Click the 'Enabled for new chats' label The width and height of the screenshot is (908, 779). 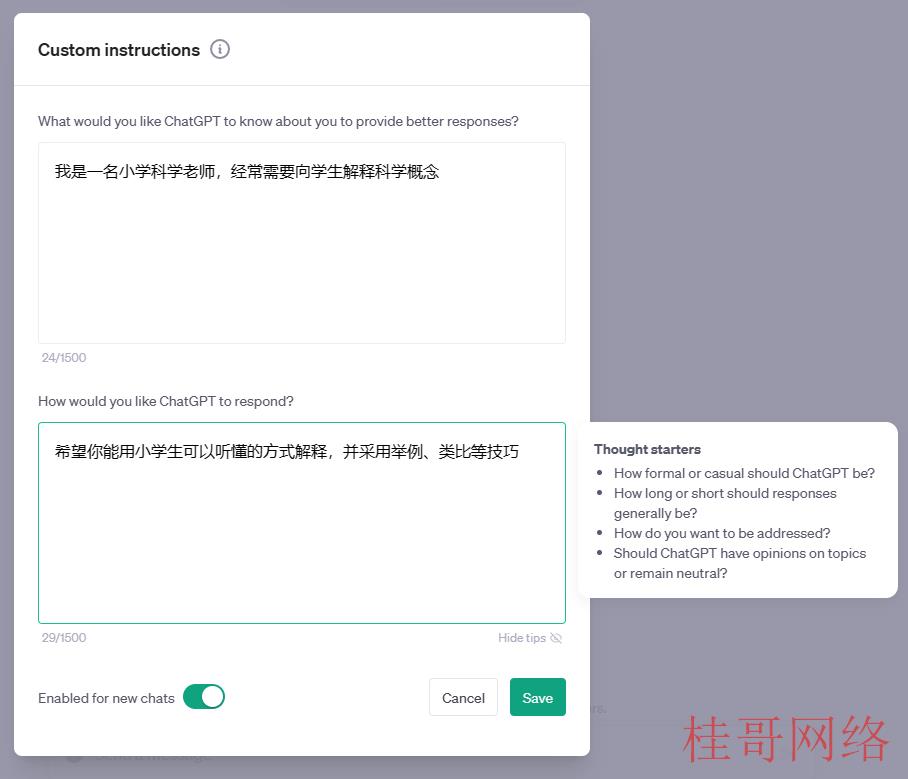pyautogui.click(x=106, y=698)
